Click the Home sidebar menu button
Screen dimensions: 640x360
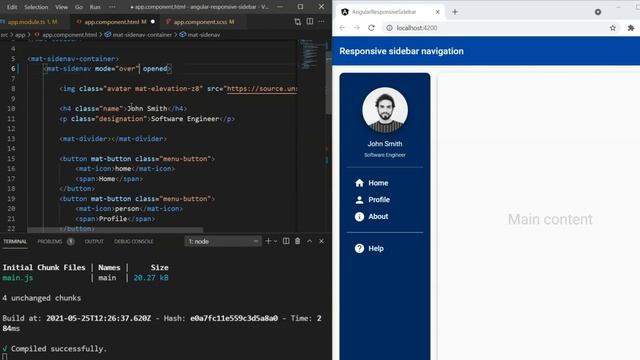click(384, 183)
